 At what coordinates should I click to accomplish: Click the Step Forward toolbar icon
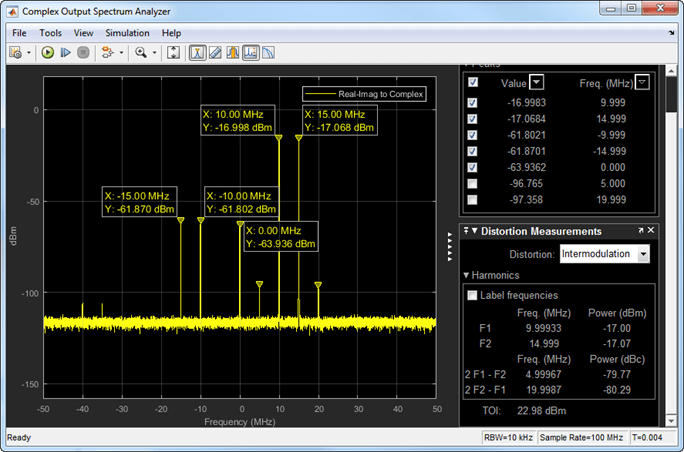(x=66, y=52)
